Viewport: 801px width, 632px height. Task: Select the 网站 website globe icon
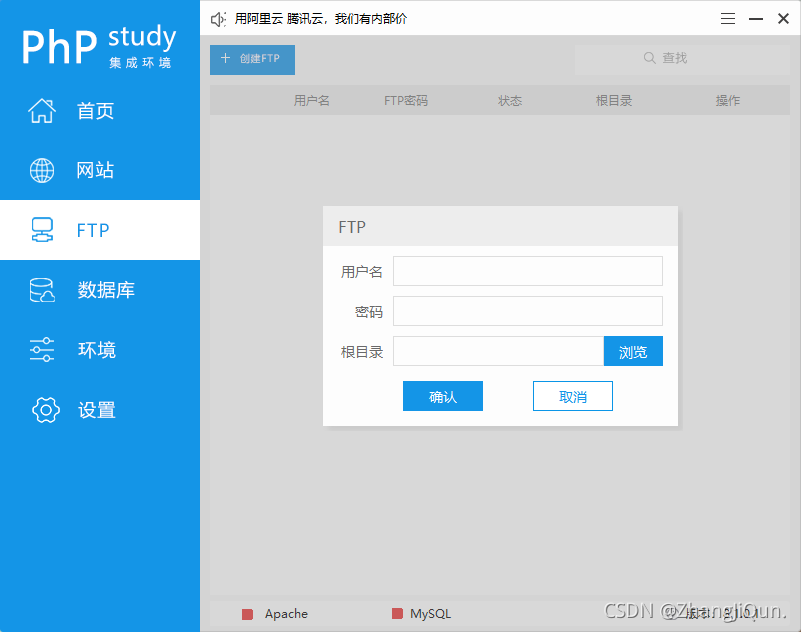42,170
